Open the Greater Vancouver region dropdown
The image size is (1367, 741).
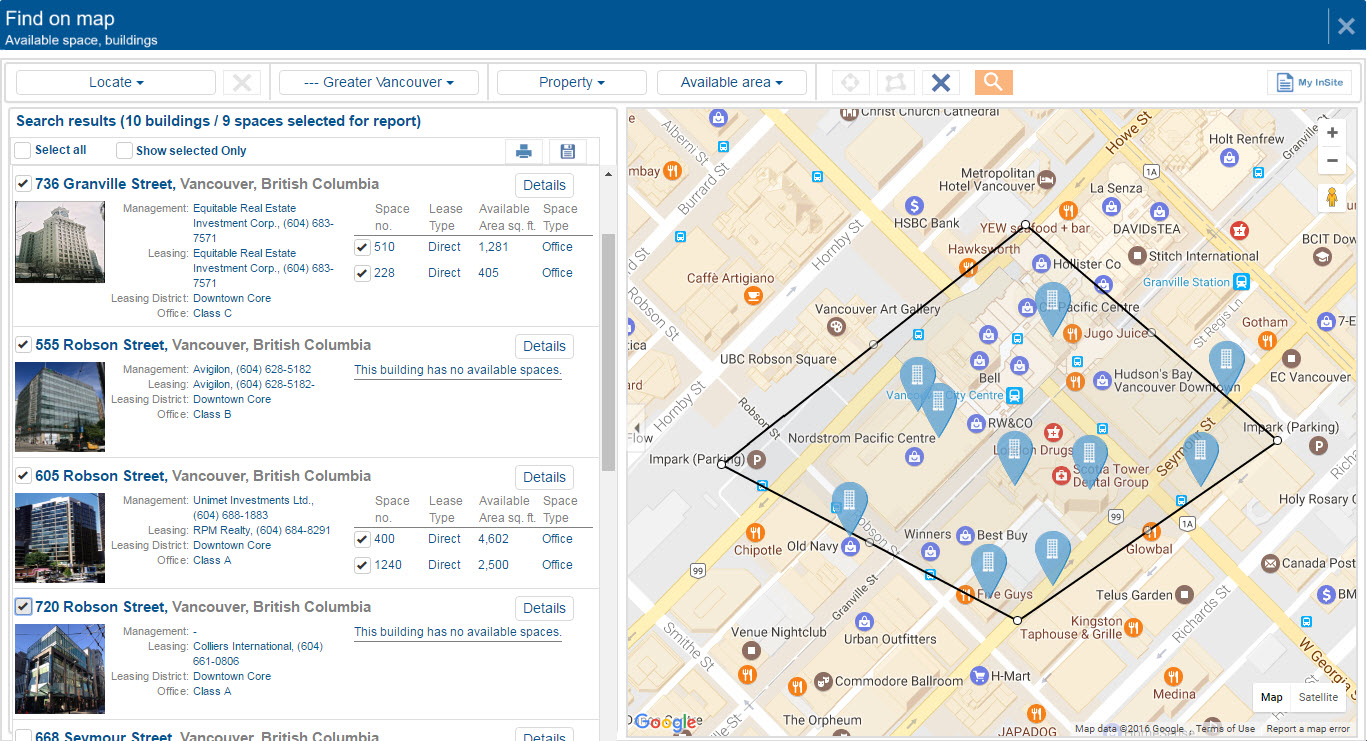(x=379, y=82)
